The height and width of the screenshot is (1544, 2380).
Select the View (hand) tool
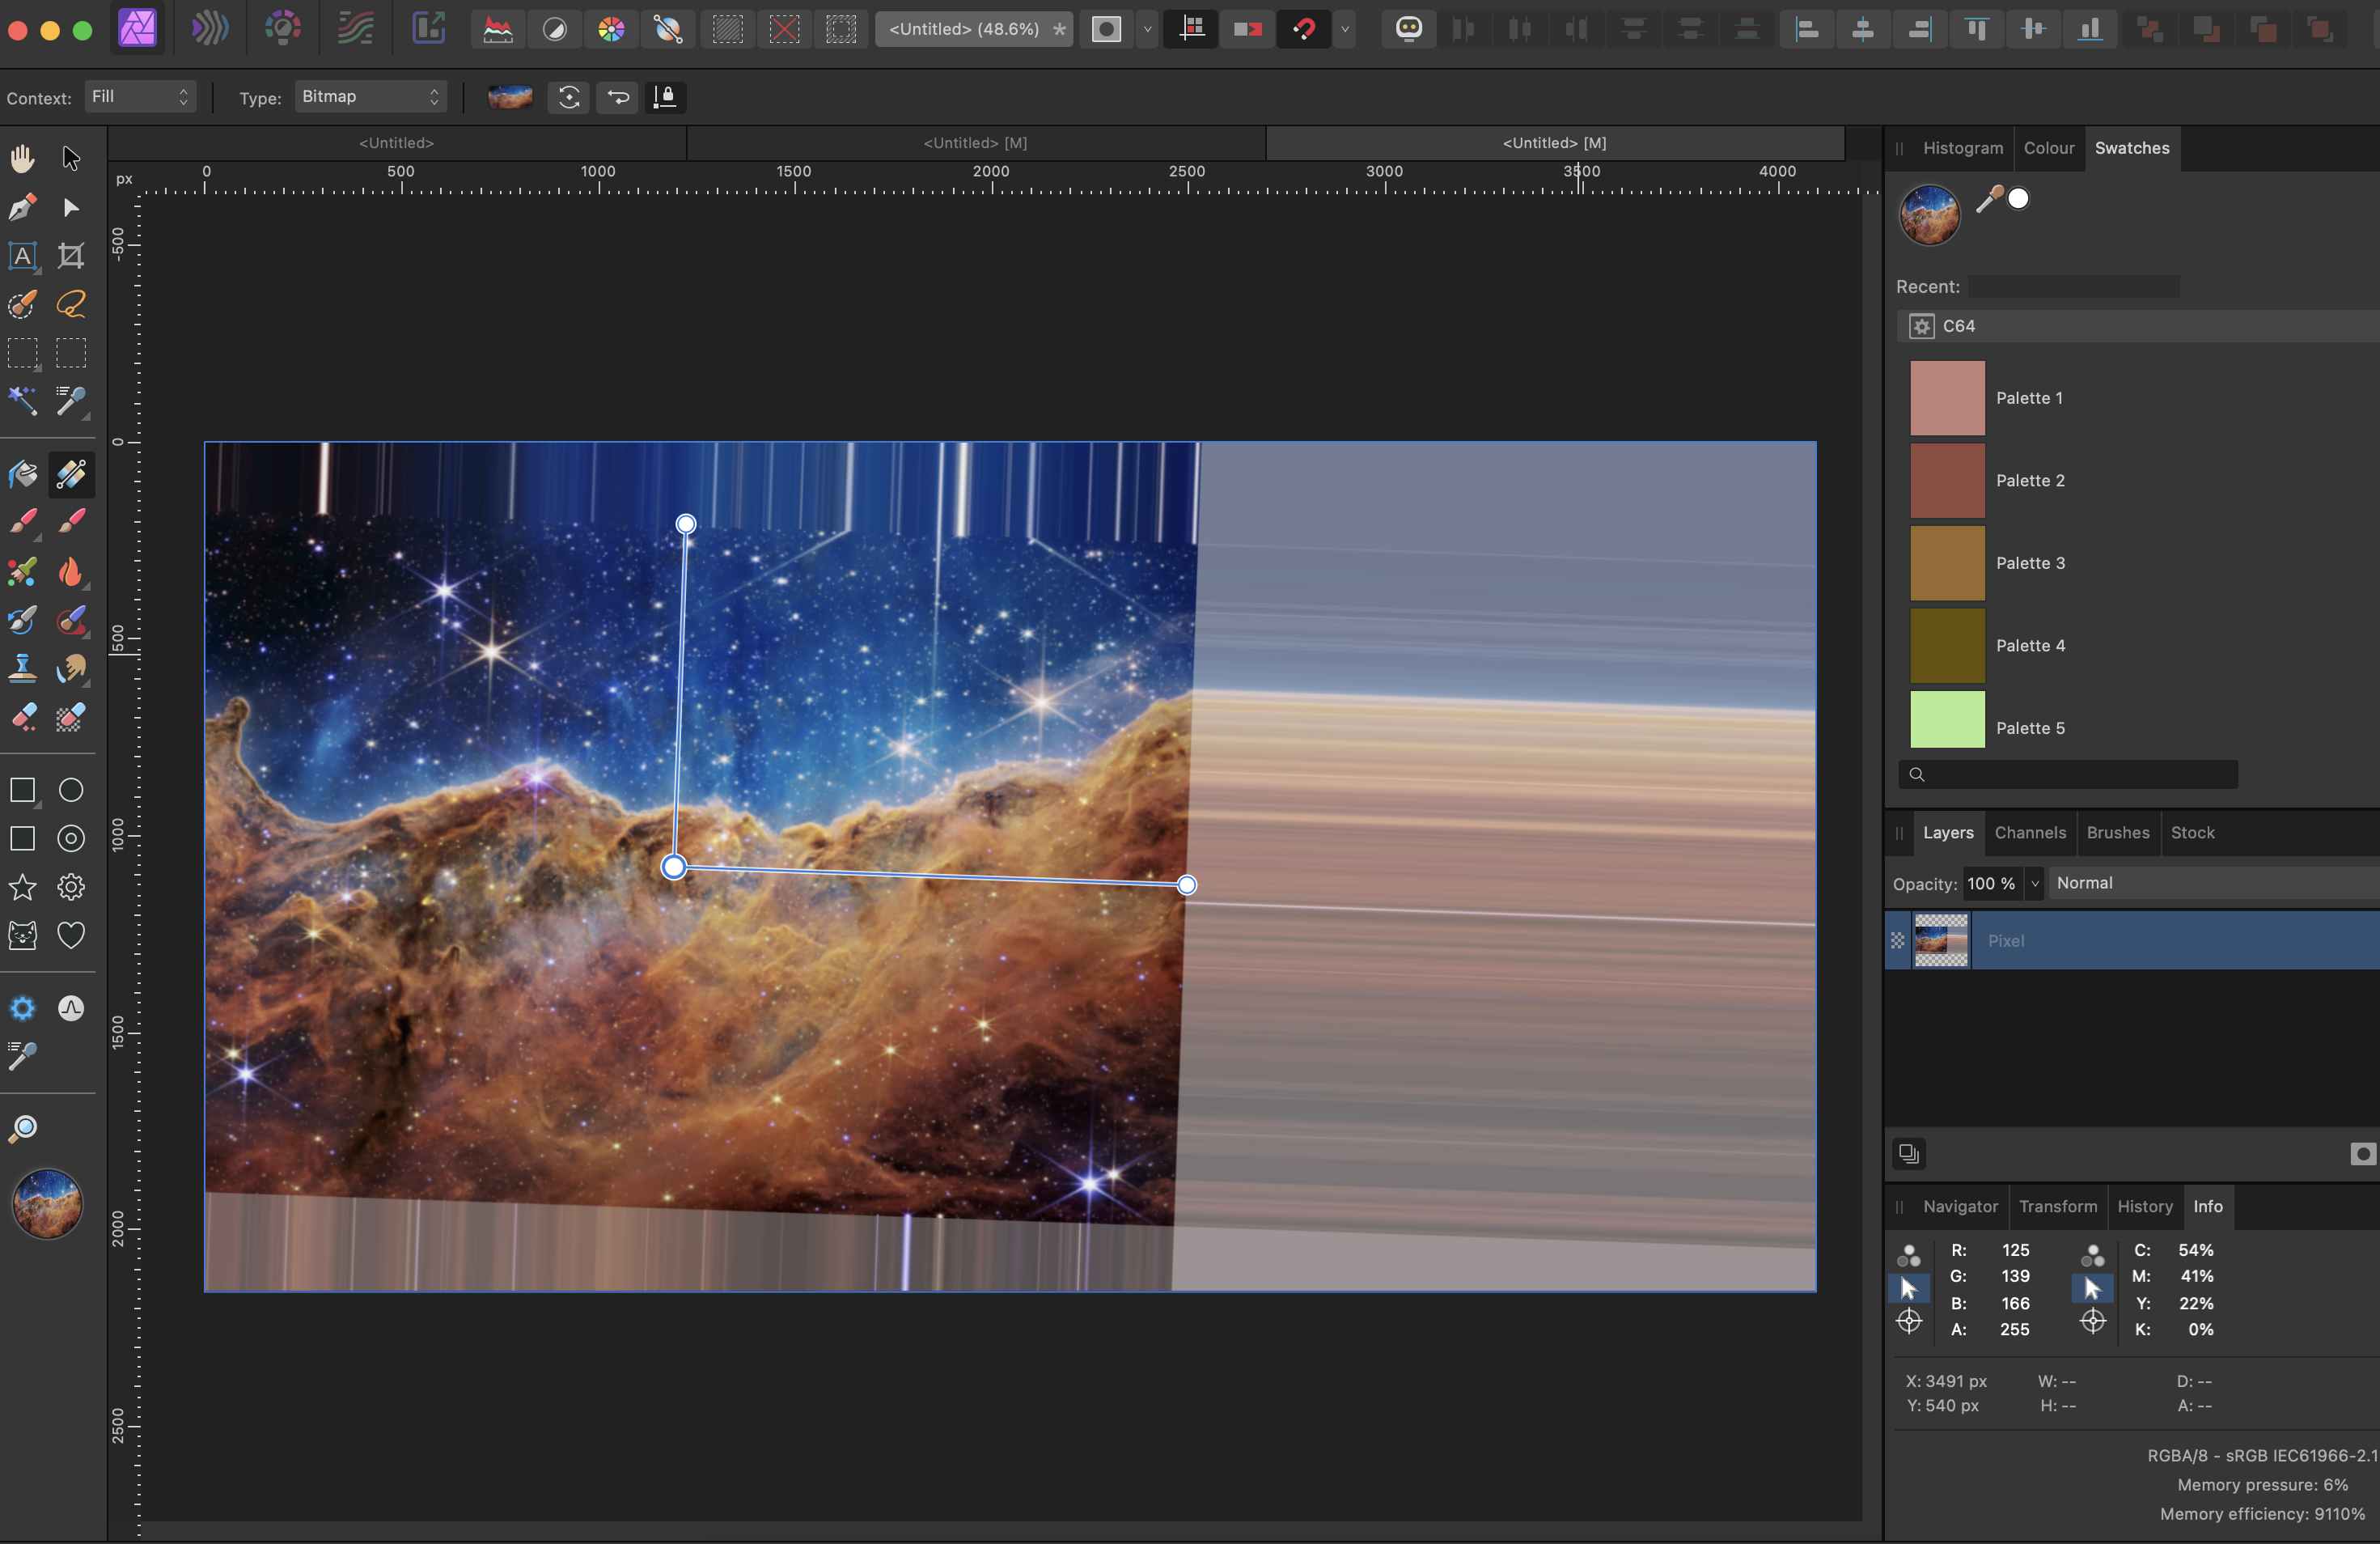(22, 158)
